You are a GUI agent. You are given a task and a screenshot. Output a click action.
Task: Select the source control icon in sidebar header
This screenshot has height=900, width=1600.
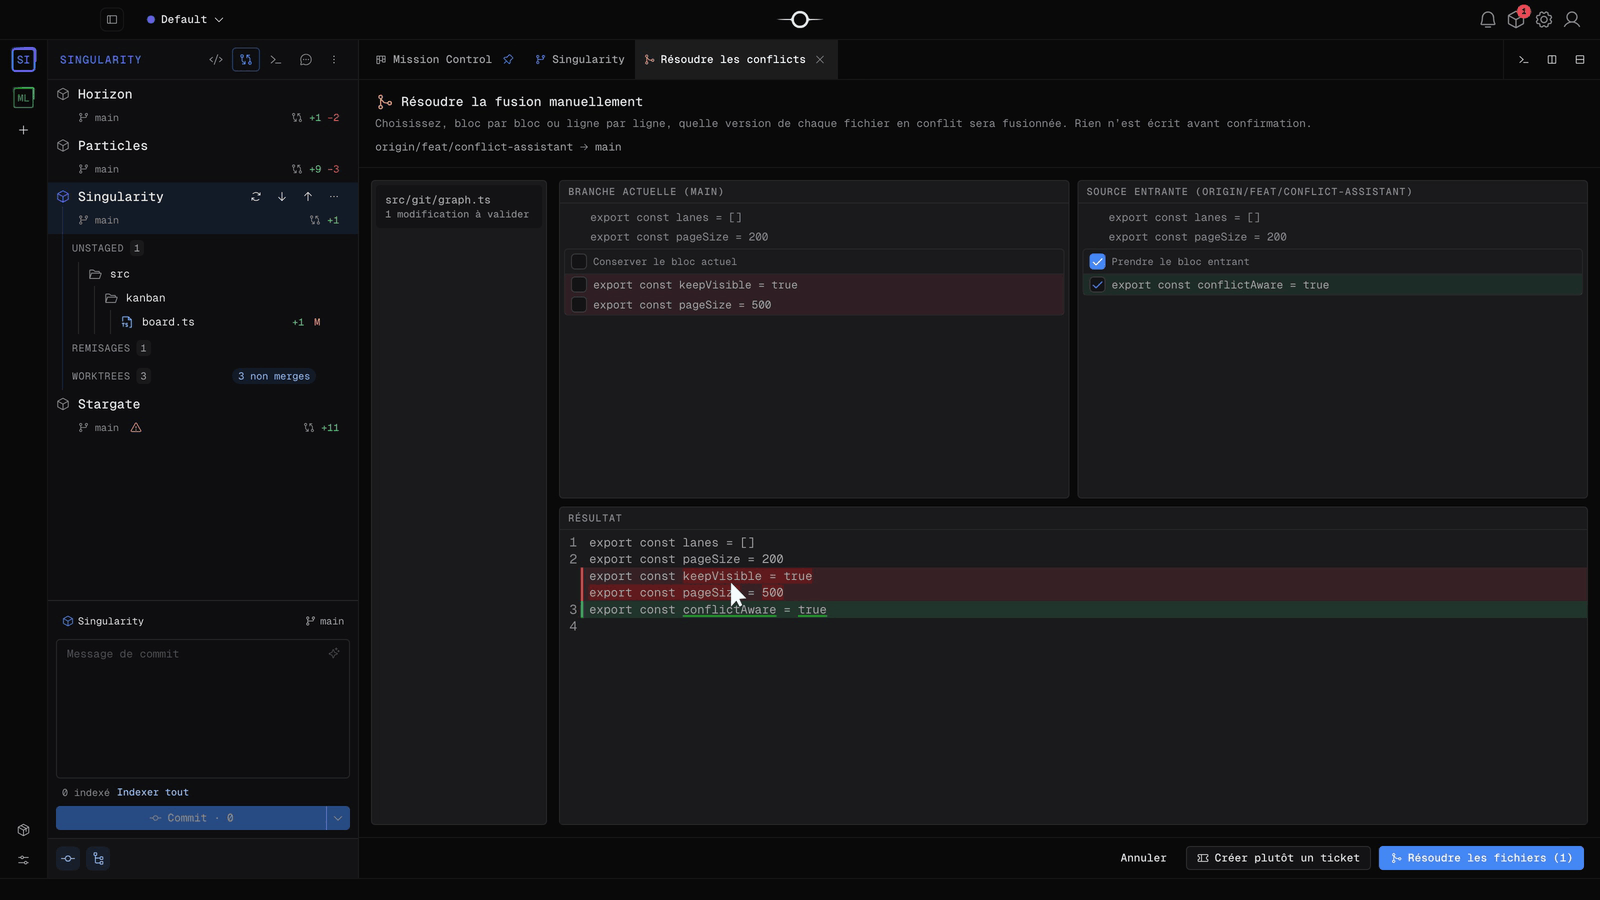click(x=246, y=60)
